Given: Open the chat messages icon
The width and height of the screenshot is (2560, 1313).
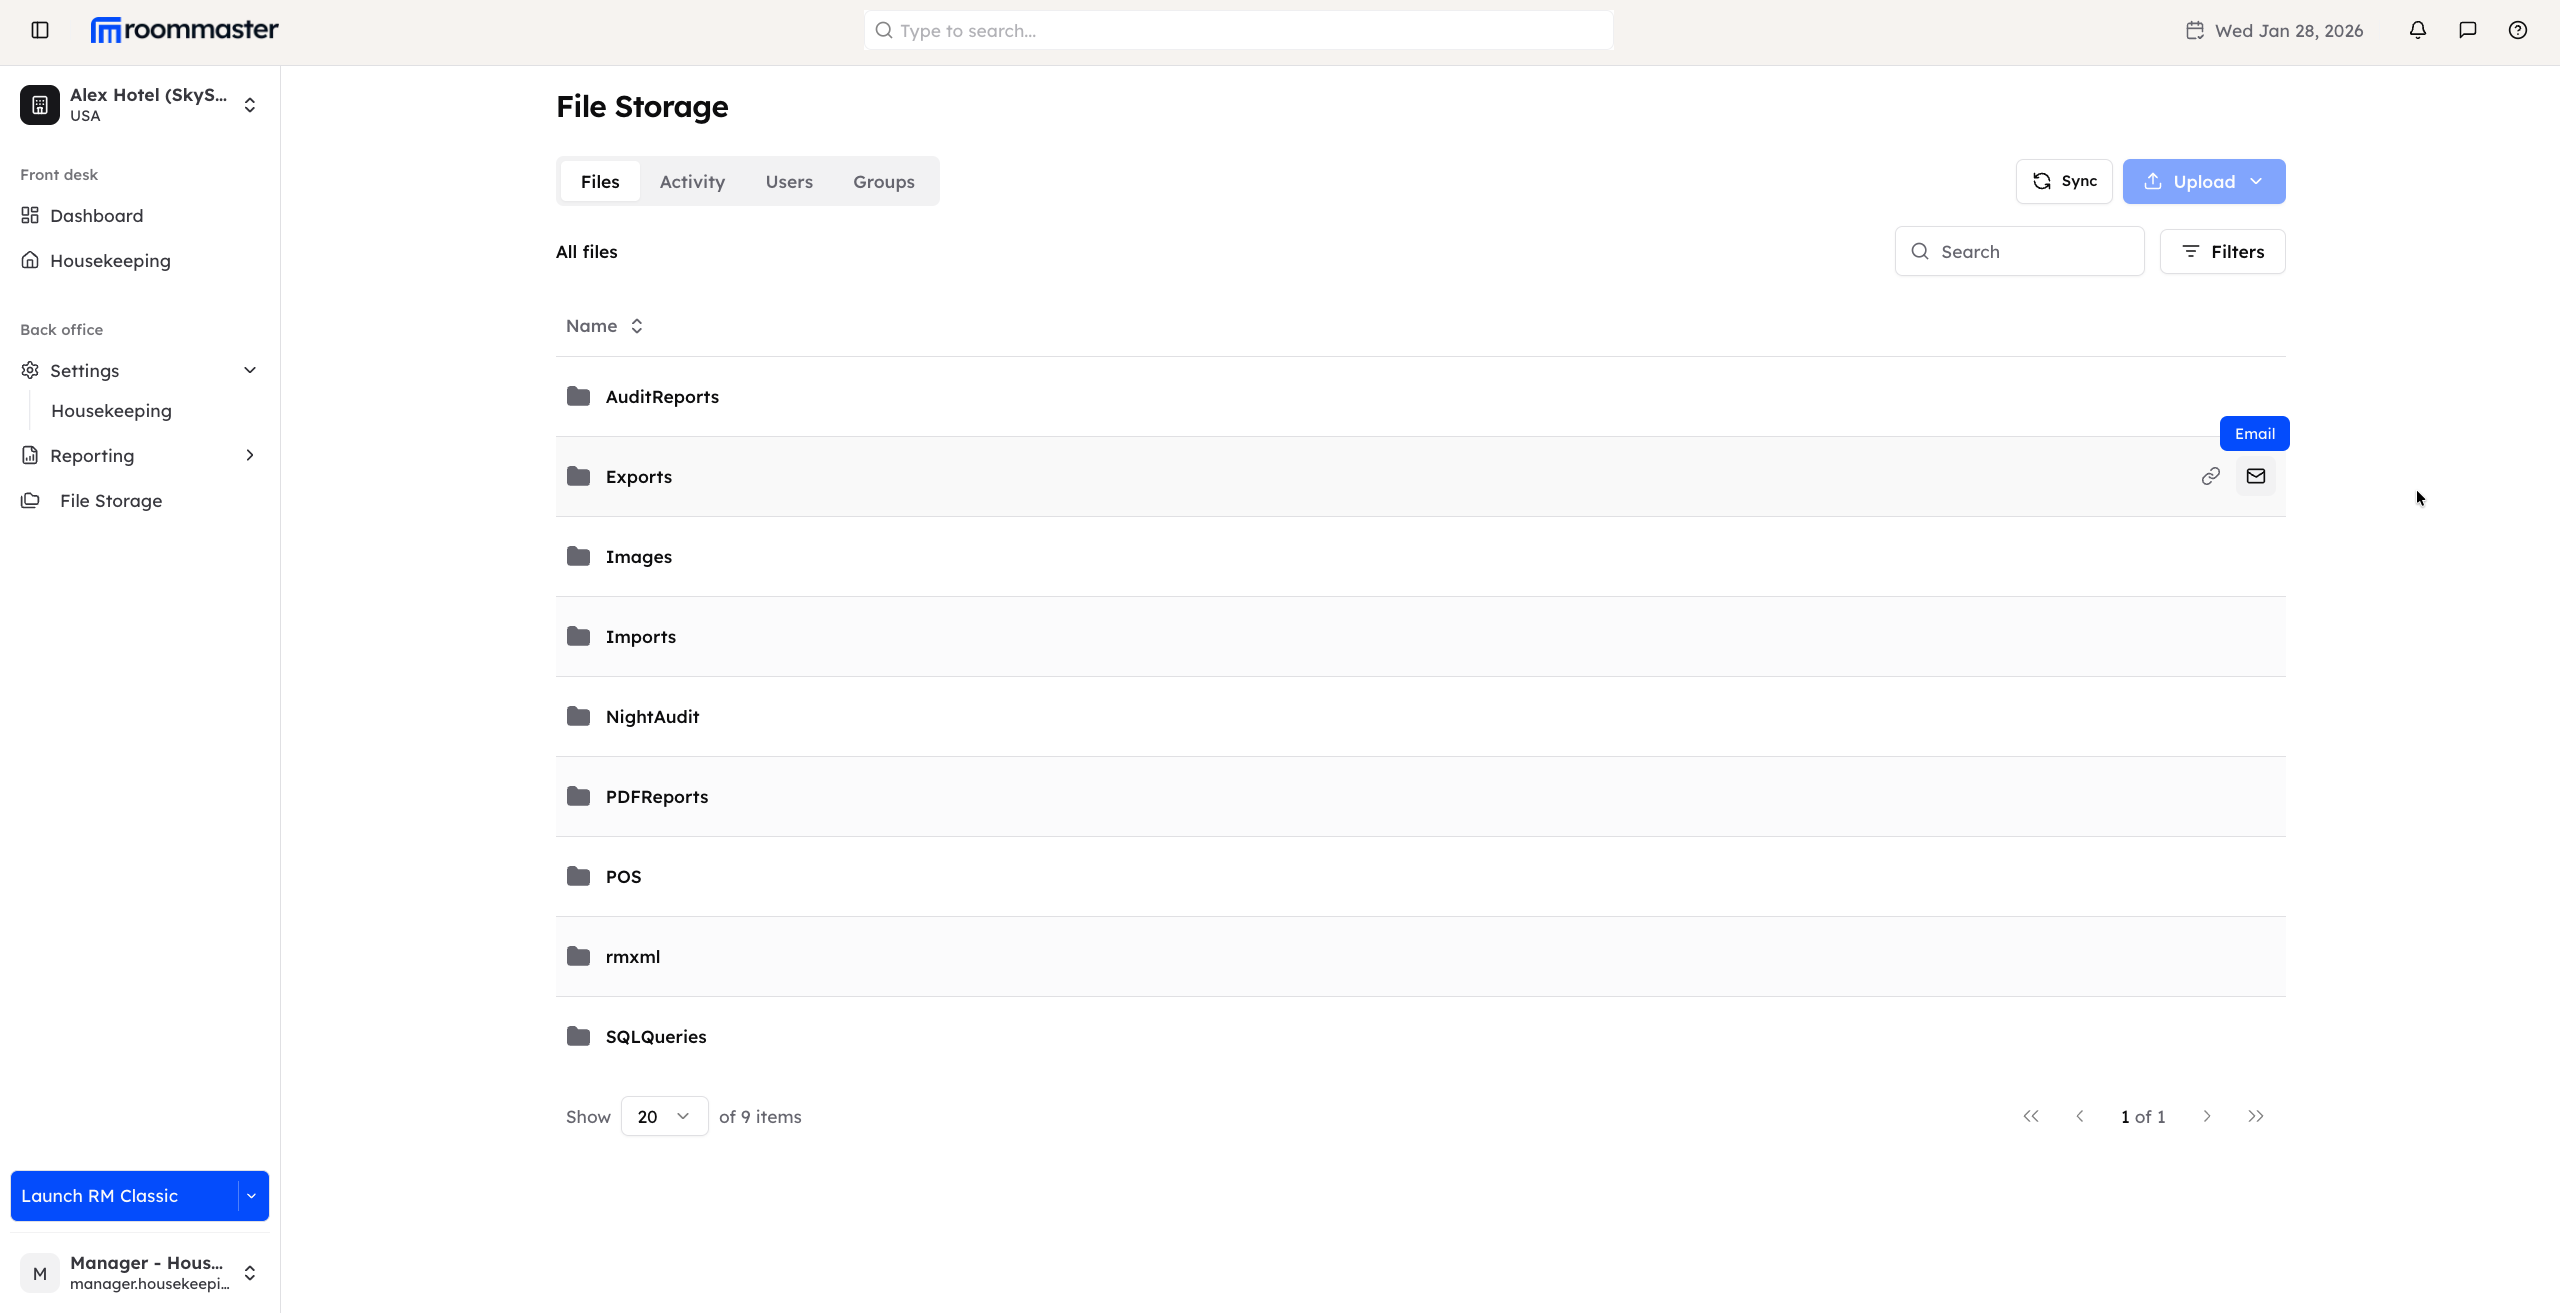Looking at the screenshot, I should coord(2467,30).
